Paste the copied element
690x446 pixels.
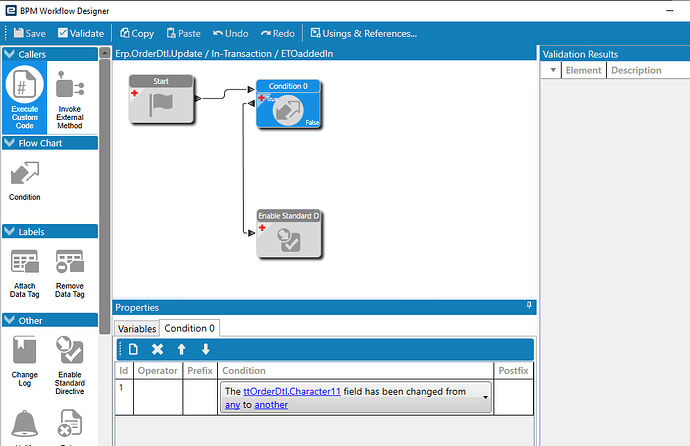184,33
